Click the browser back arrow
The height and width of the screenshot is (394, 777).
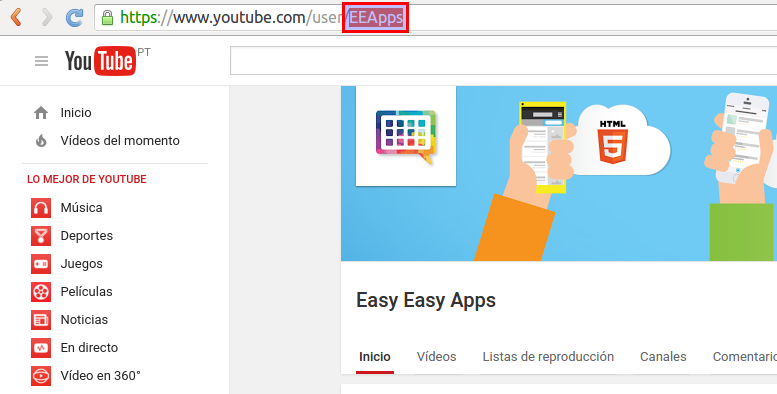coord(16,18)
